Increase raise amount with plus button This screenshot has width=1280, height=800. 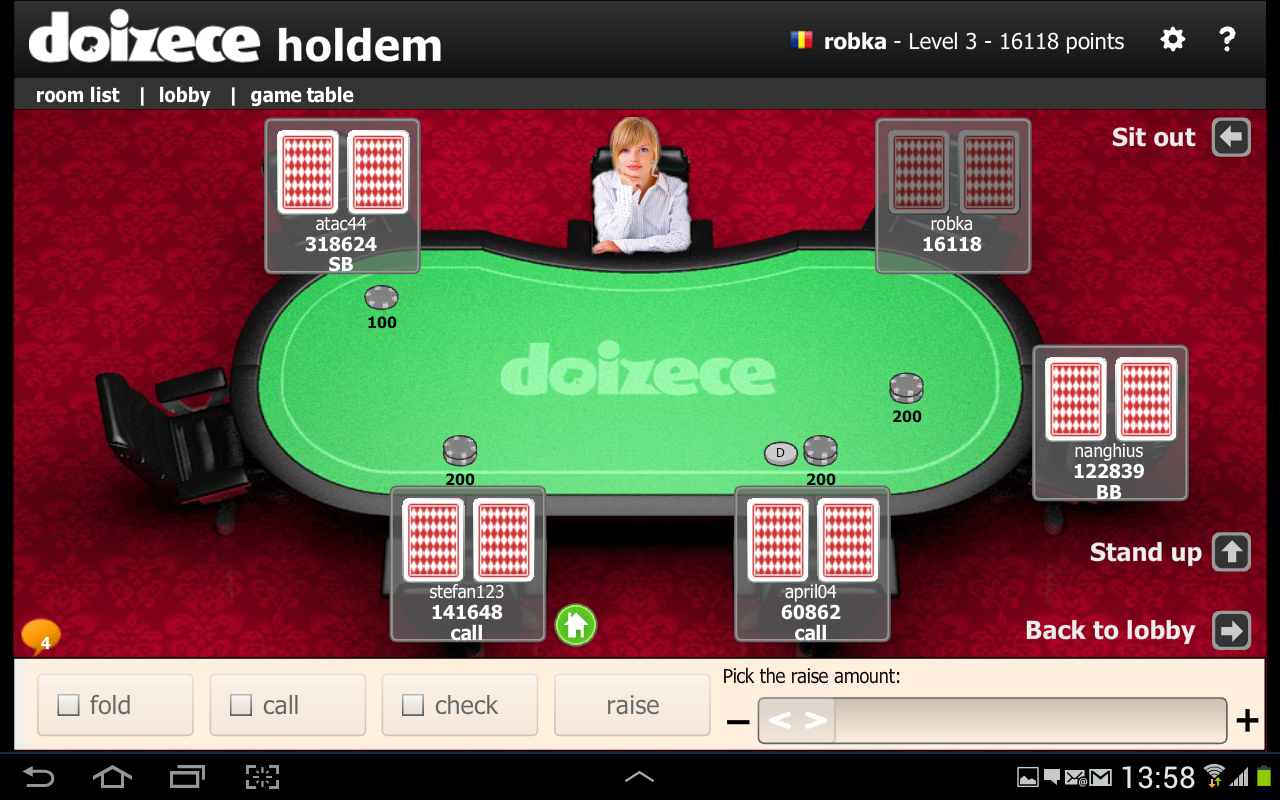tap(1247, 720)
